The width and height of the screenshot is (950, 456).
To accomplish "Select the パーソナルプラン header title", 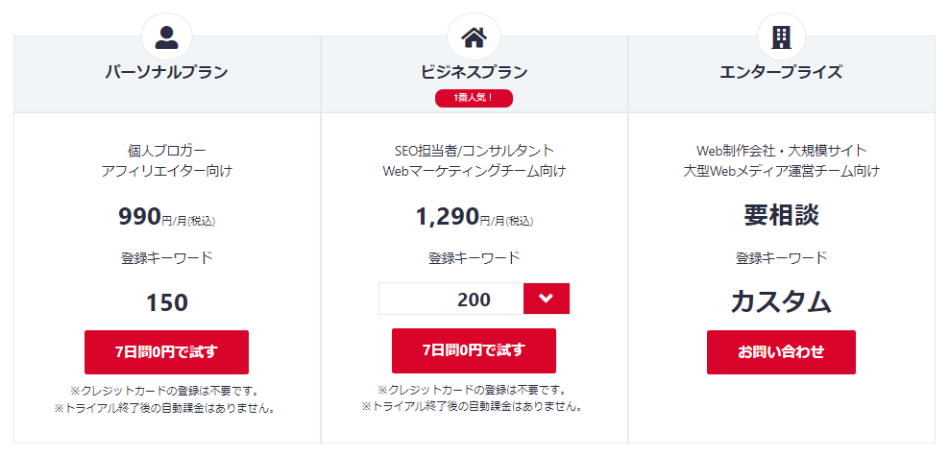I will (x=167, y=72).
